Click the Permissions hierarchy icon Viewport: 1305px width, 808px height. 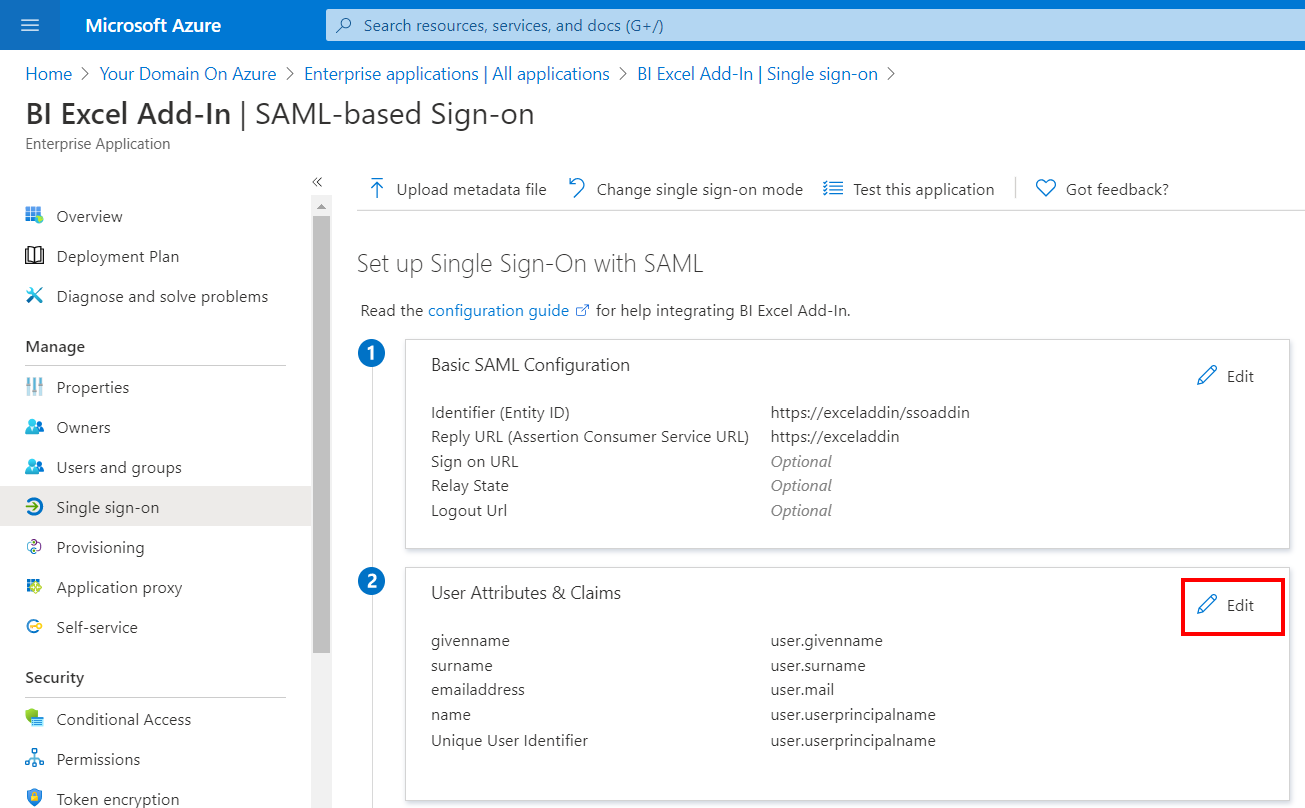(35, 759)
